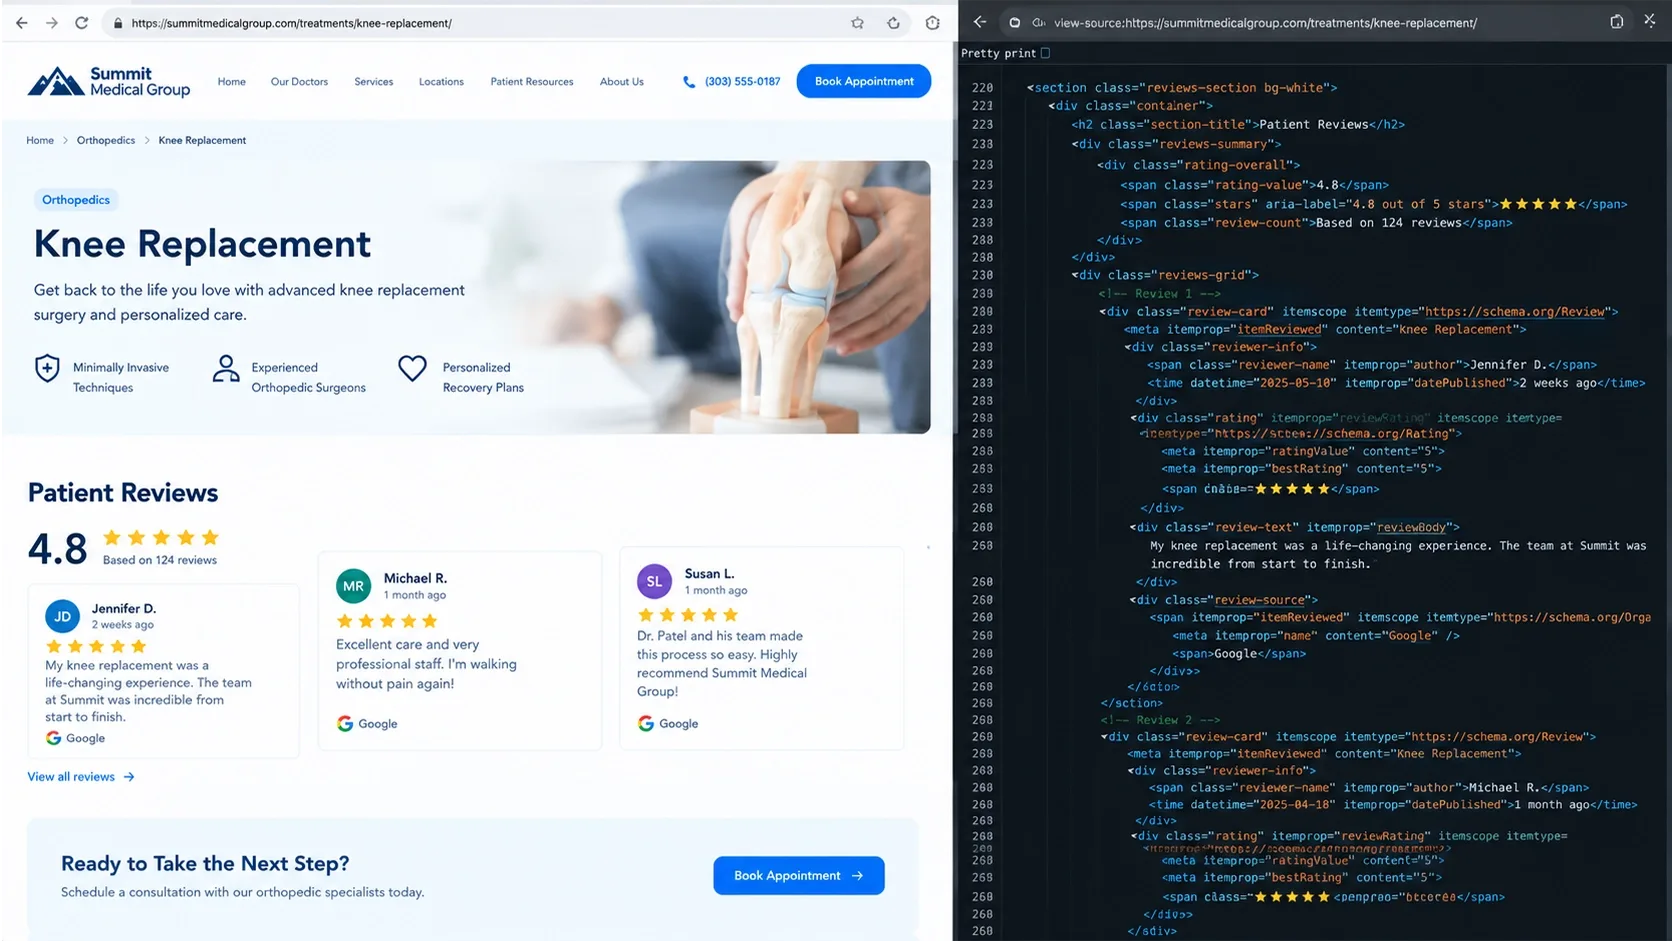Click the schema.org/Review link in first review-card source

pyautogui.click(x=1514, y=311)
